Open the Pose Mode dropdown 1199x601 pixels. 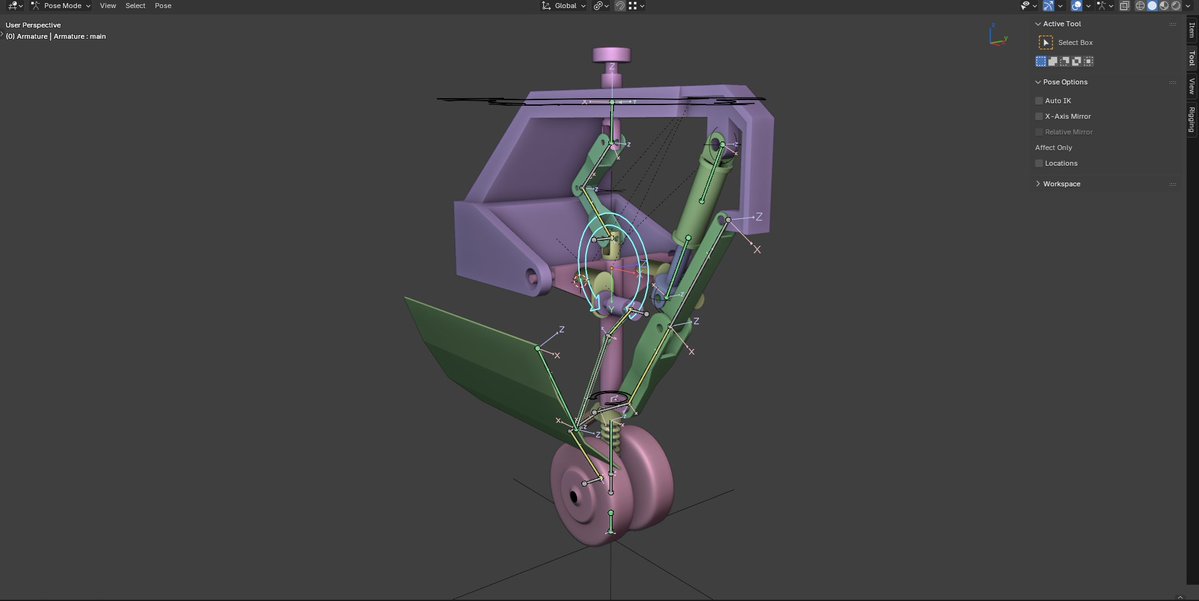[x=61, y=5]
